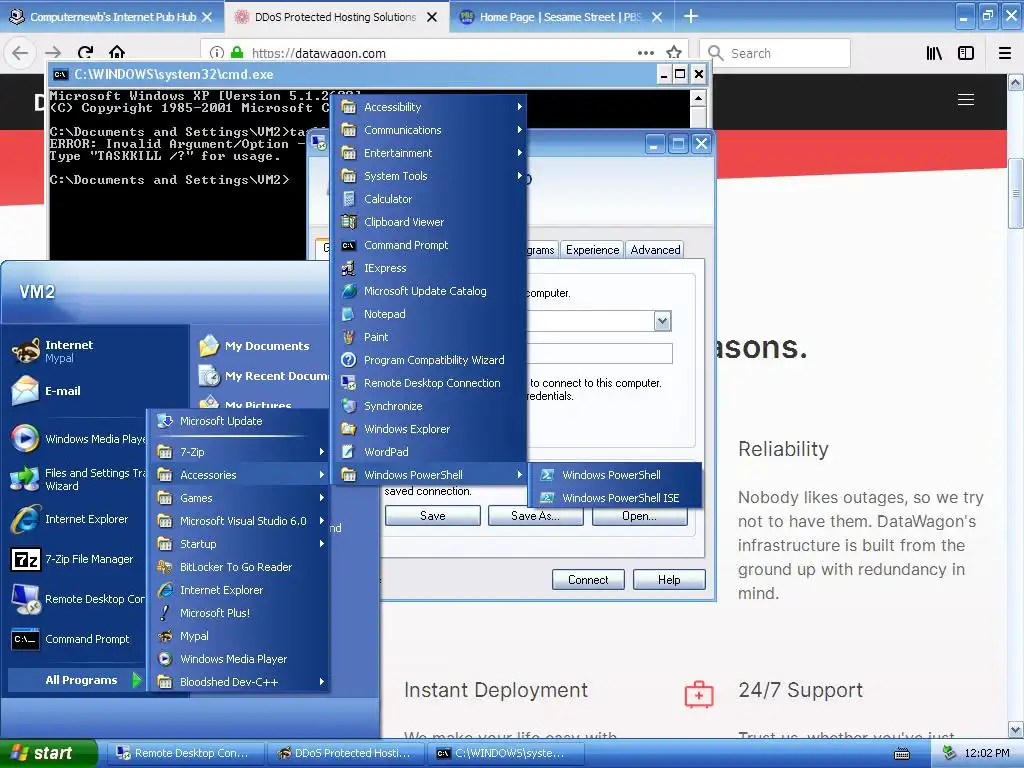
Task: Toggle browser sidebar icon
Action: [x=966, y=53]
